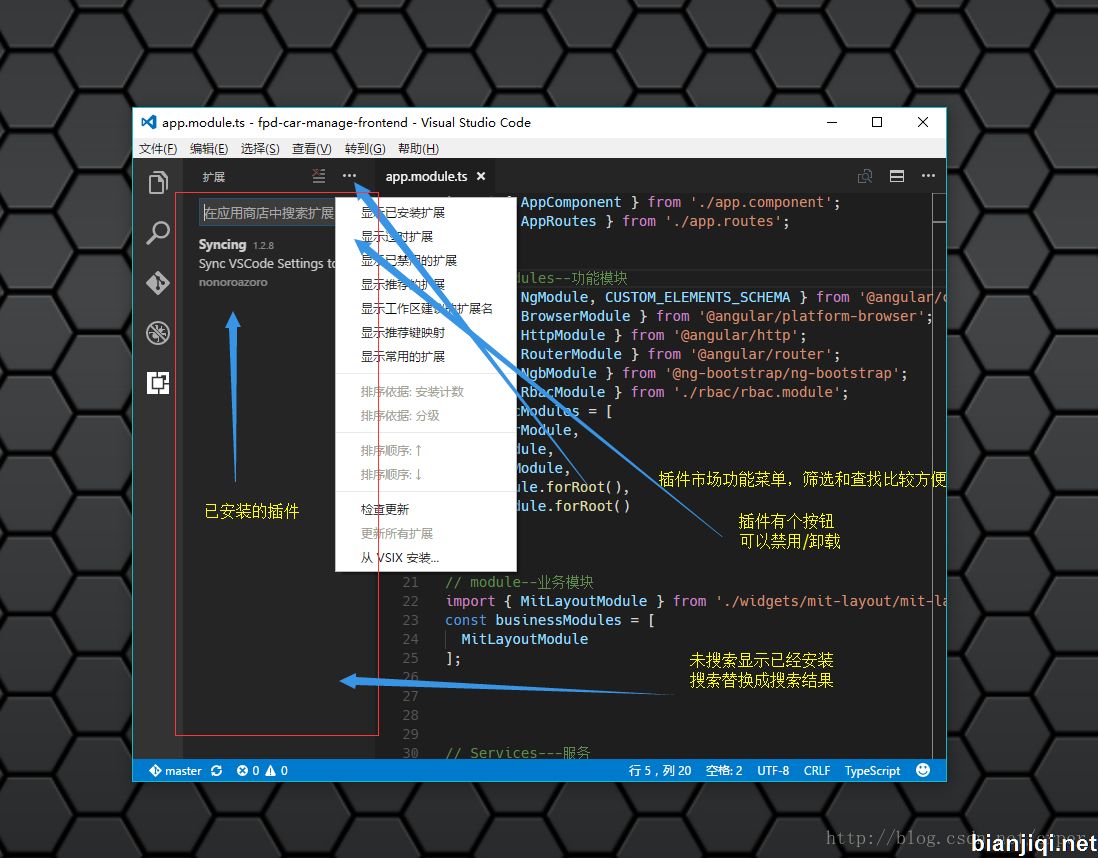
Task: Choose 显示推荐键映射 from the menu
Action: (x=426, y=333)
